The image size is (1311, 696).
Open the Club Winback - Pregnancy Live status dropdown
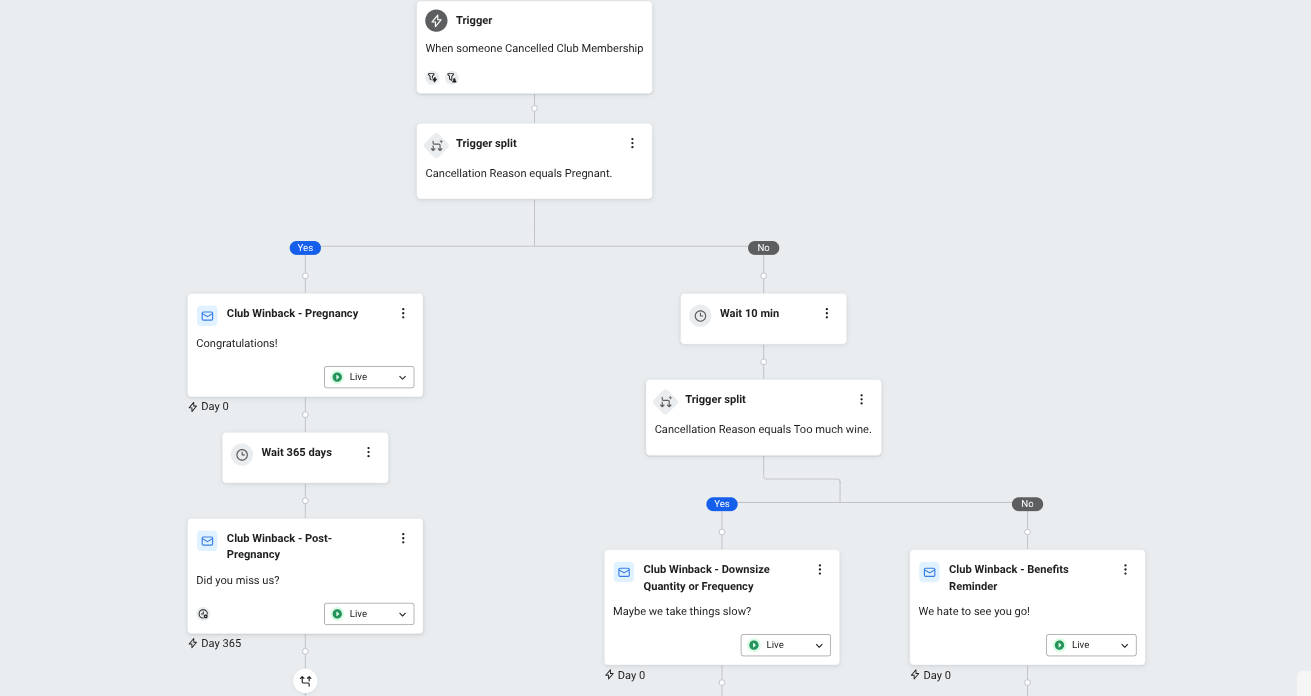click(369, 377)
